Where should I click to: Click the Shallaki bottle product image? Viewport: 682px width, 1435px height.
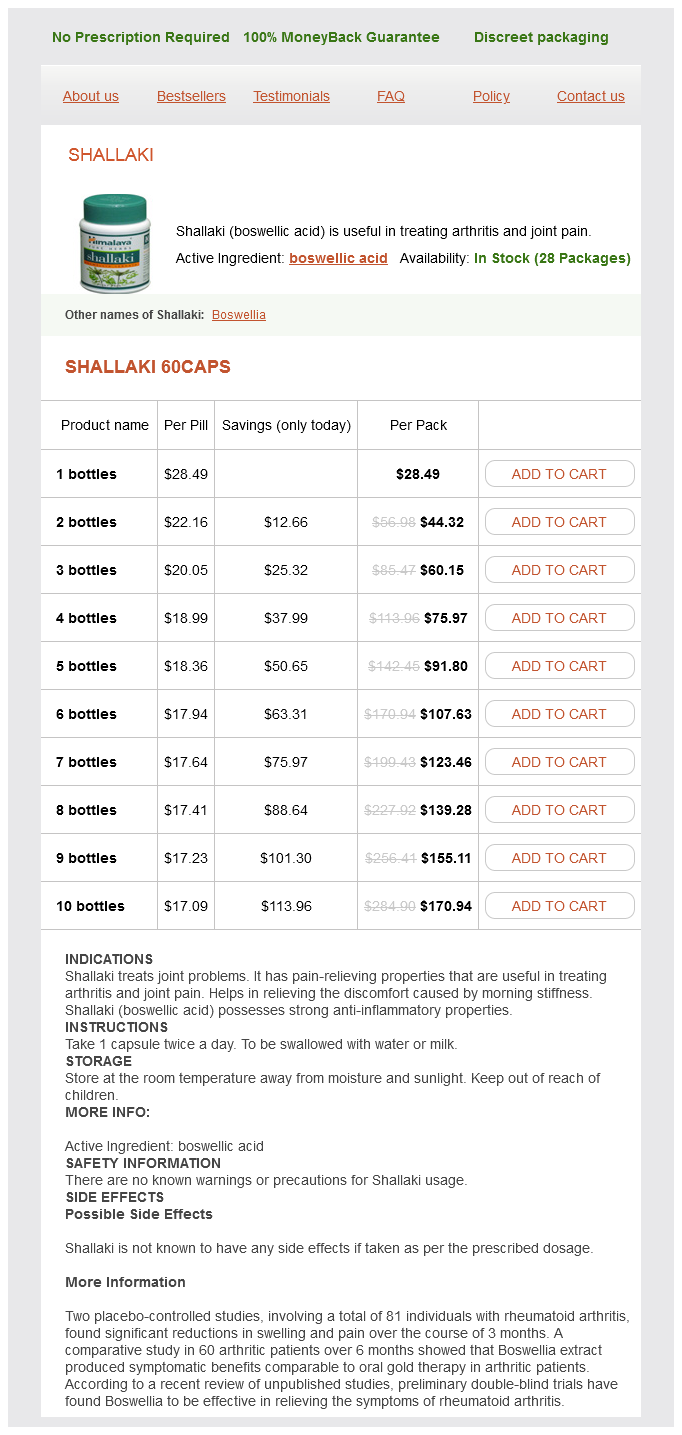113,243
